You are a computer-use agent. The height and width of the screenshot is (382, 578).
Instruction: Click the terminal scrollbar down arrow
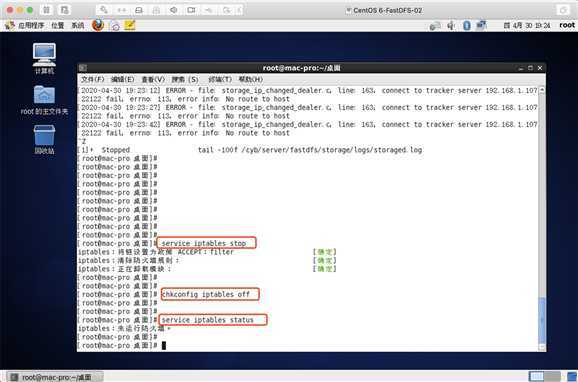pyautogui.click(x=542, y=347)
